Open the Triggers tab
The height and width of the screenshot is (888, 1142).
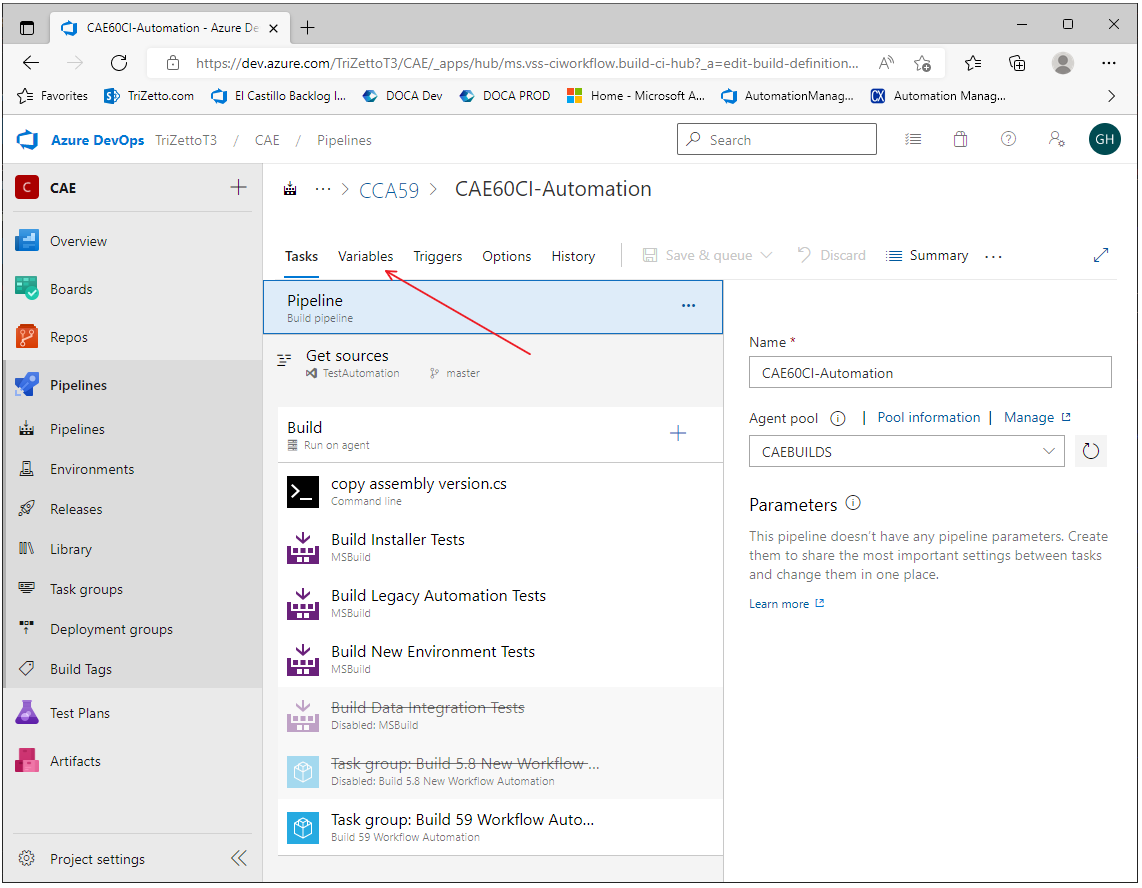pyautogui.click(x=437, y=256)
